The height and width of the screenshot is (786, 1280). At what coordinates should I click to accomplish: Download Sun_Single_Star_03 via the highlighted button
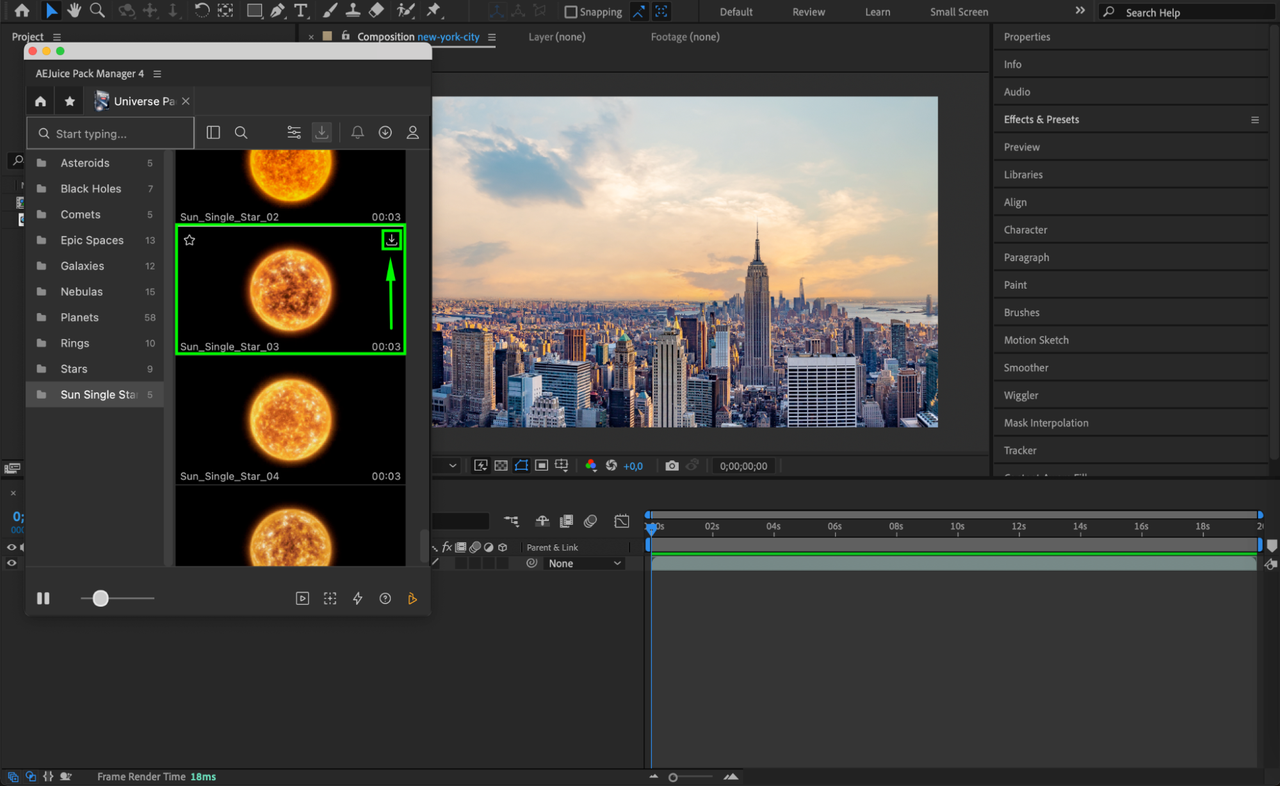(x=391, y=240)
